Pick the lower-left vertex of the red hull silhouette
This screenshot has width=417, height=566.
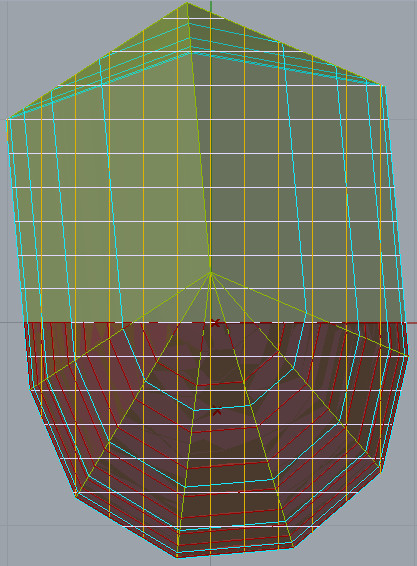coord(76,495)
